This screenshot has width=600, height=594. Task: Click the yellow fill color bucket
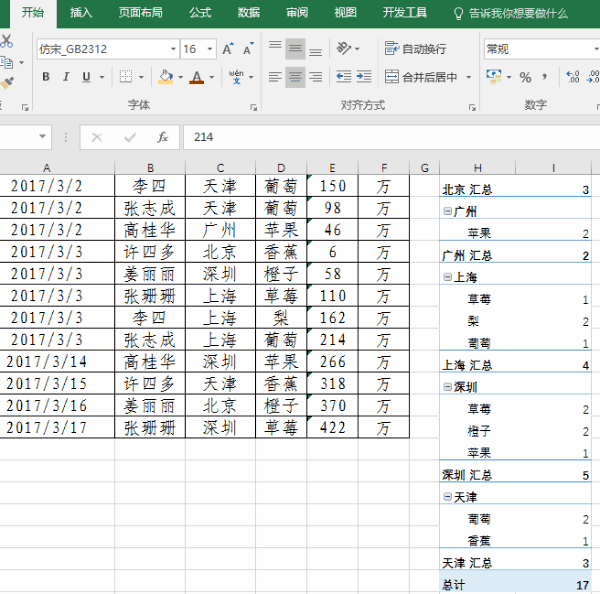click(164, 77)
